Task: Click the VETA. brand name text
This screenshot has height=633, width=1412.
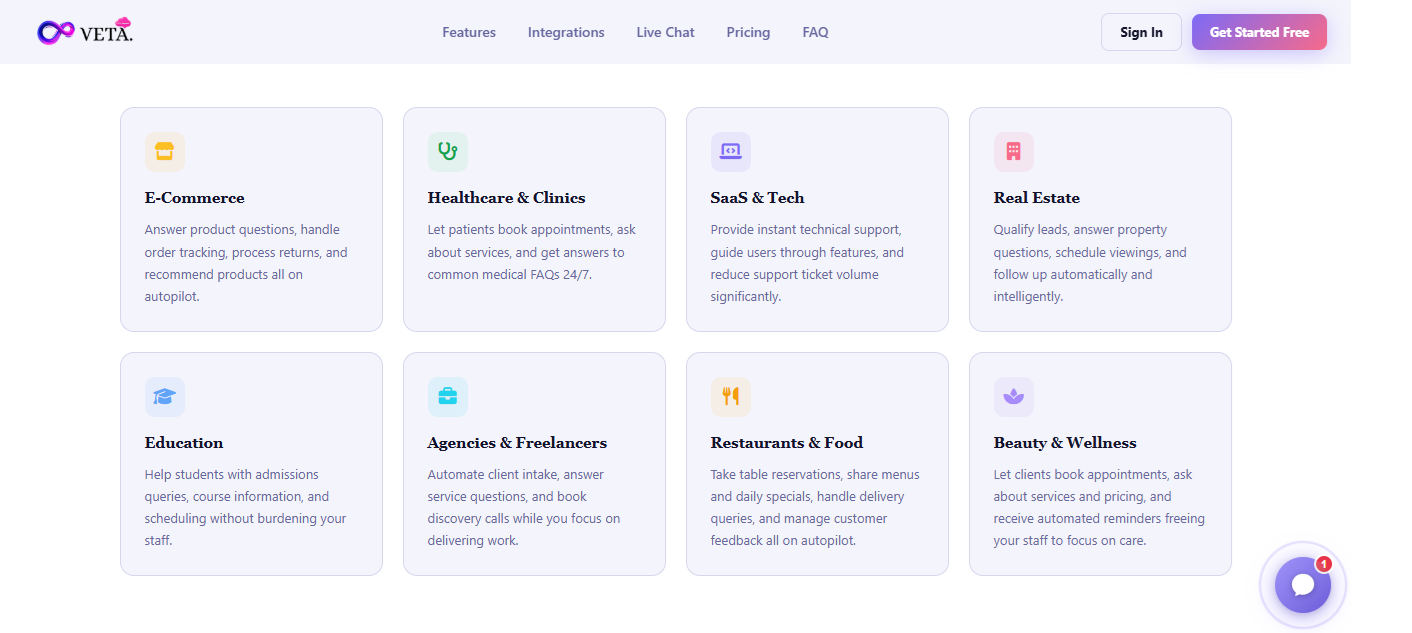Action: click(x=106, y=33)
